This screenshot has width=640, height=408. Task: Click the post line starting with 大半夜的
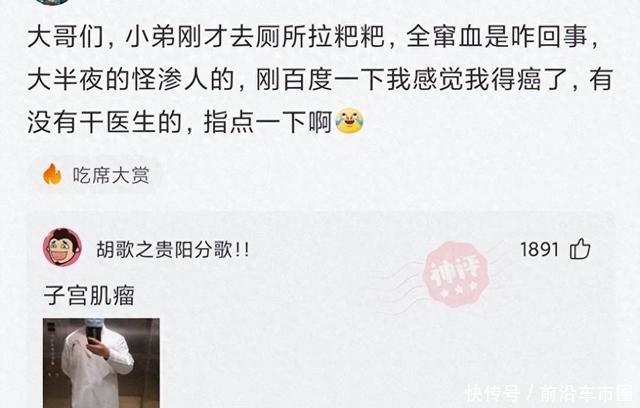pos(320,80)
